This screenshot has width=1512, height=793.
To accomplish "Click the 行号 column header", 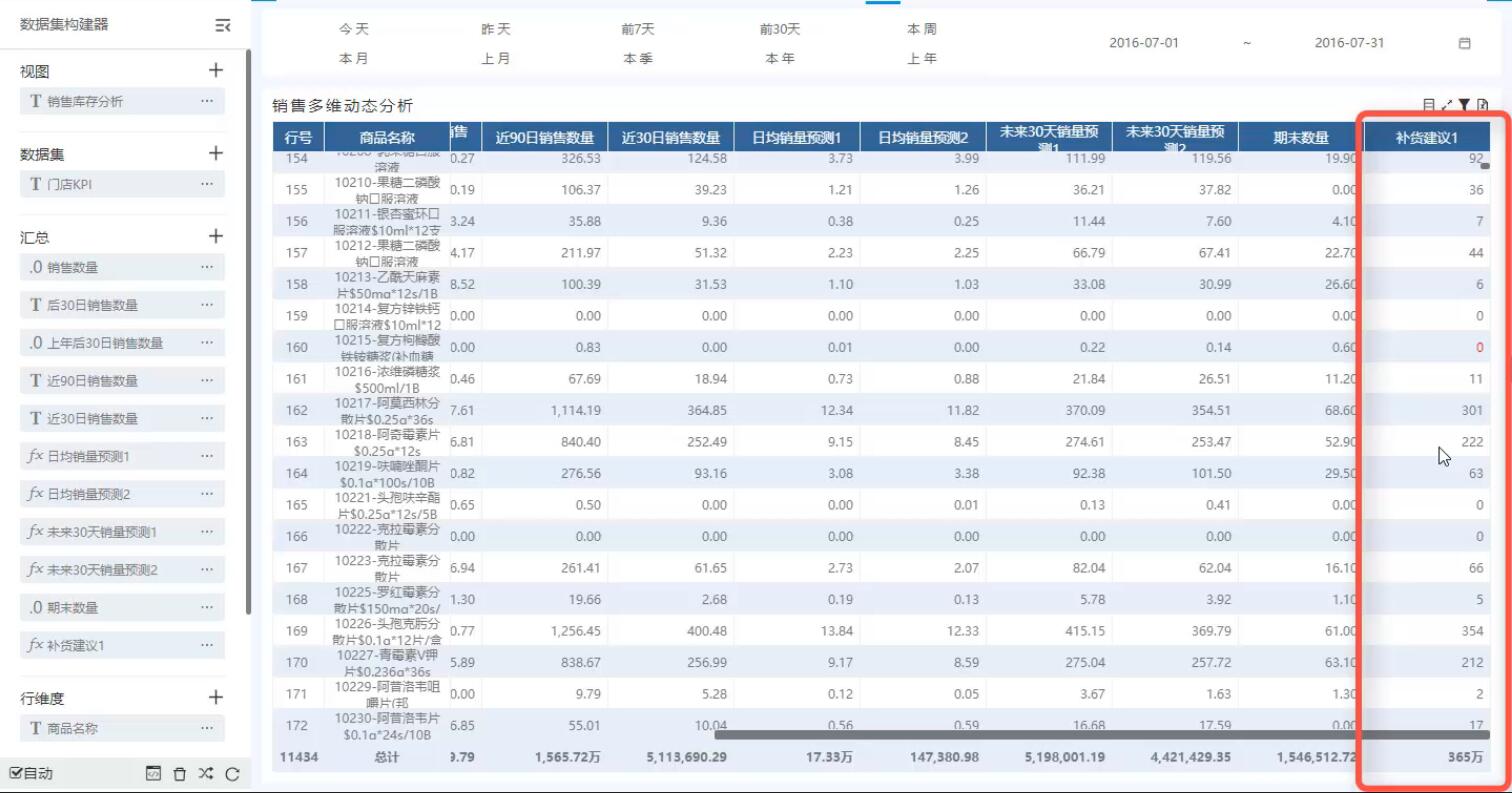I will (x=298, y=137).
